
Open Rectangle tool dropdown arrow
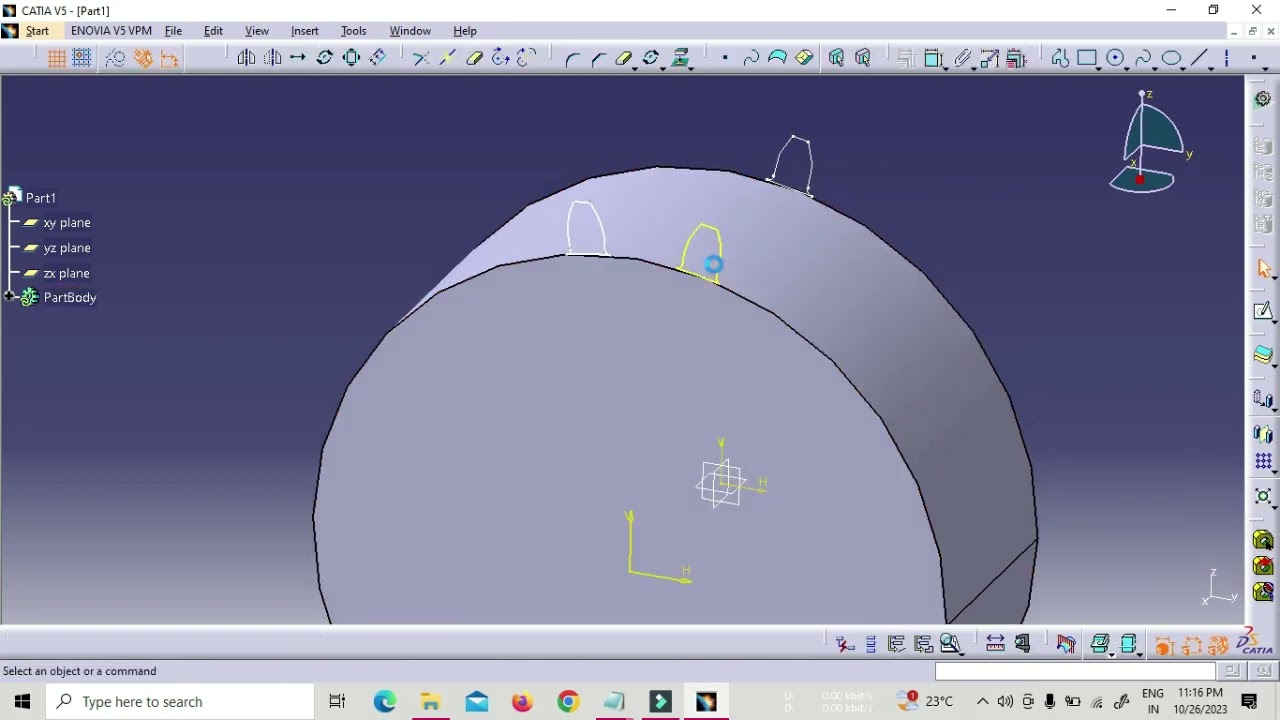point(1098,67)
